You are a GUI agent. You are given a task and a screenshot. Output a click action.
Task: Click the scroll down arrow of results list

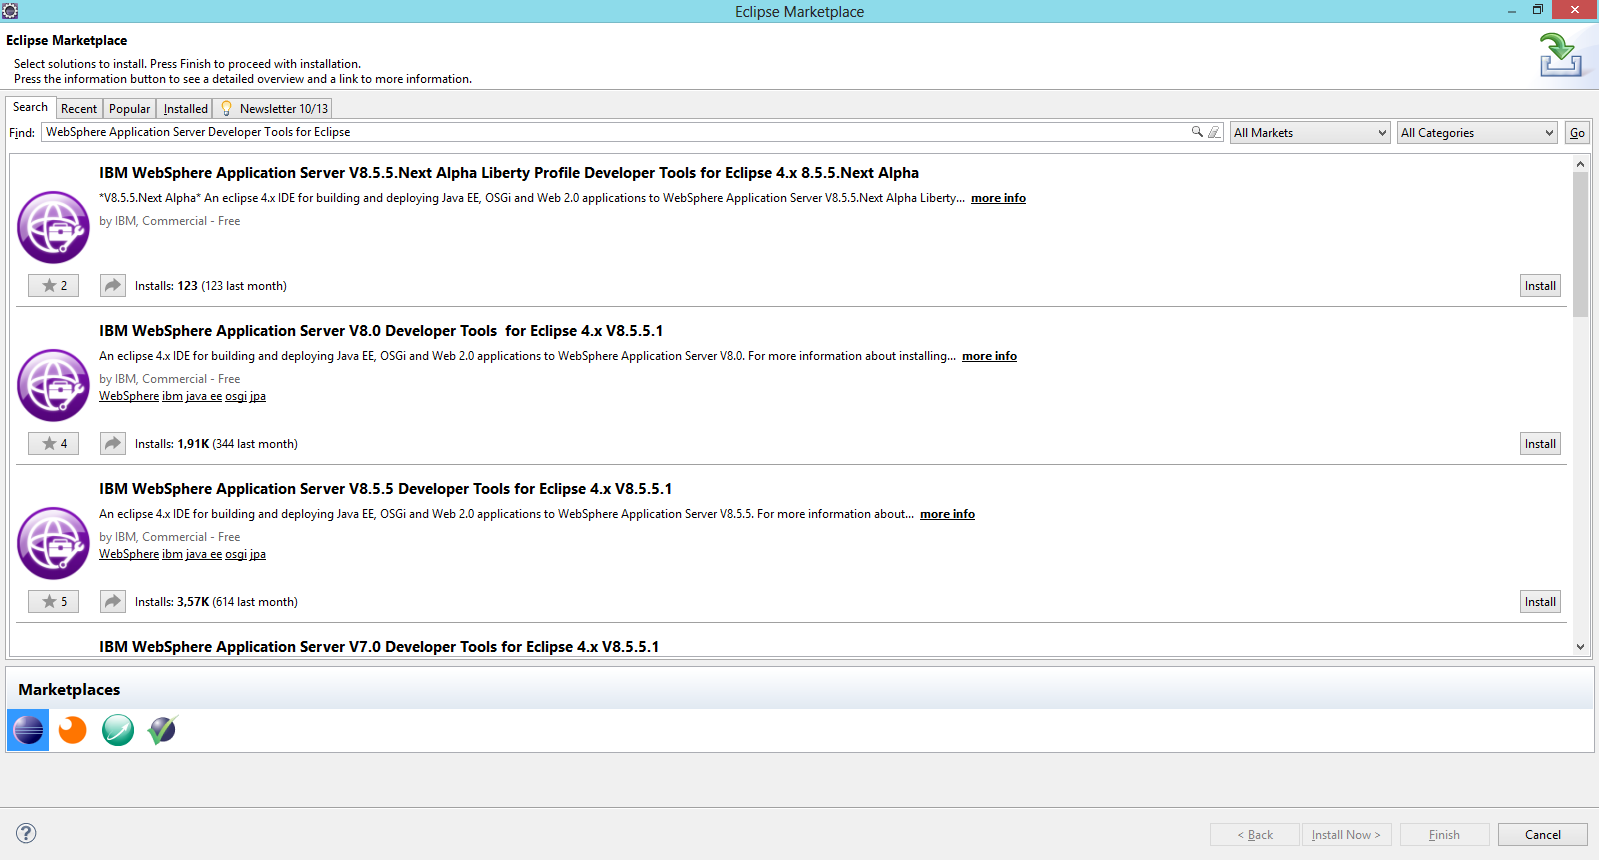(1580, 647)
